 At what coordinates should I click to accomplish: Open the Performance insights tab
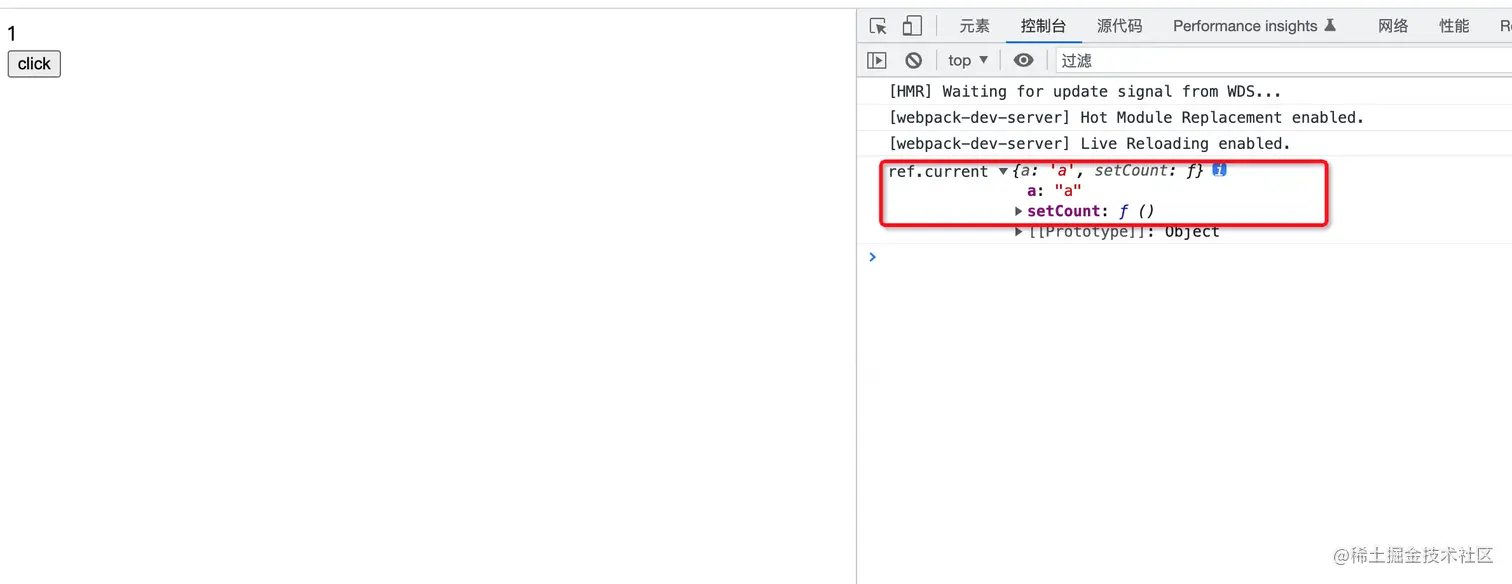(x=1255, y=26)
